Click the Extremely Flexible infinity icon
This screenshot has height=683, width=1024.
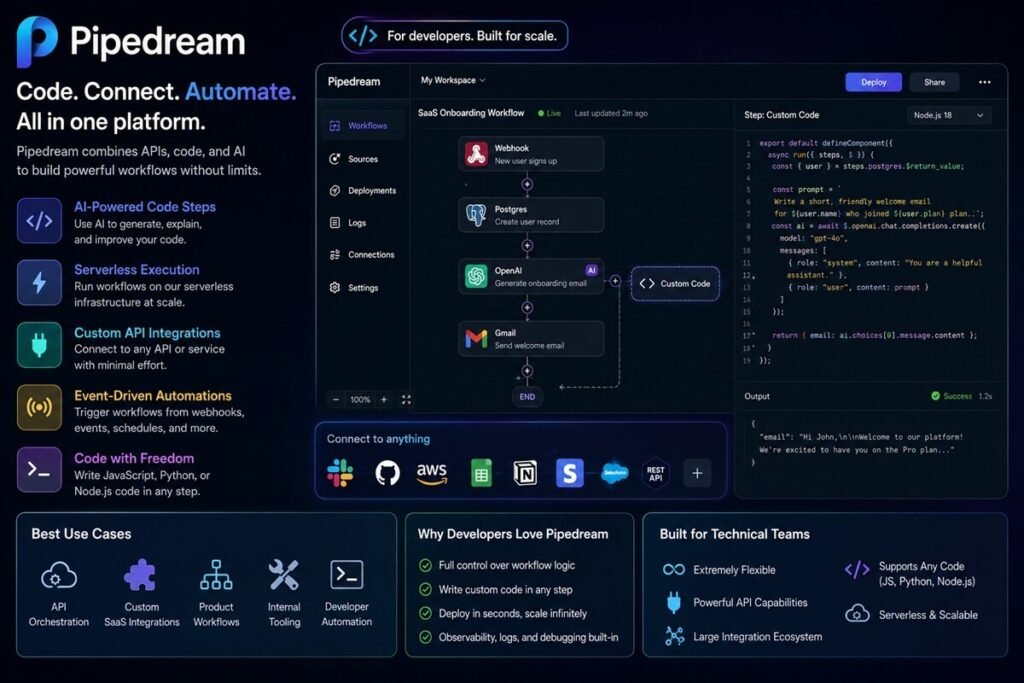click(674, 569)
